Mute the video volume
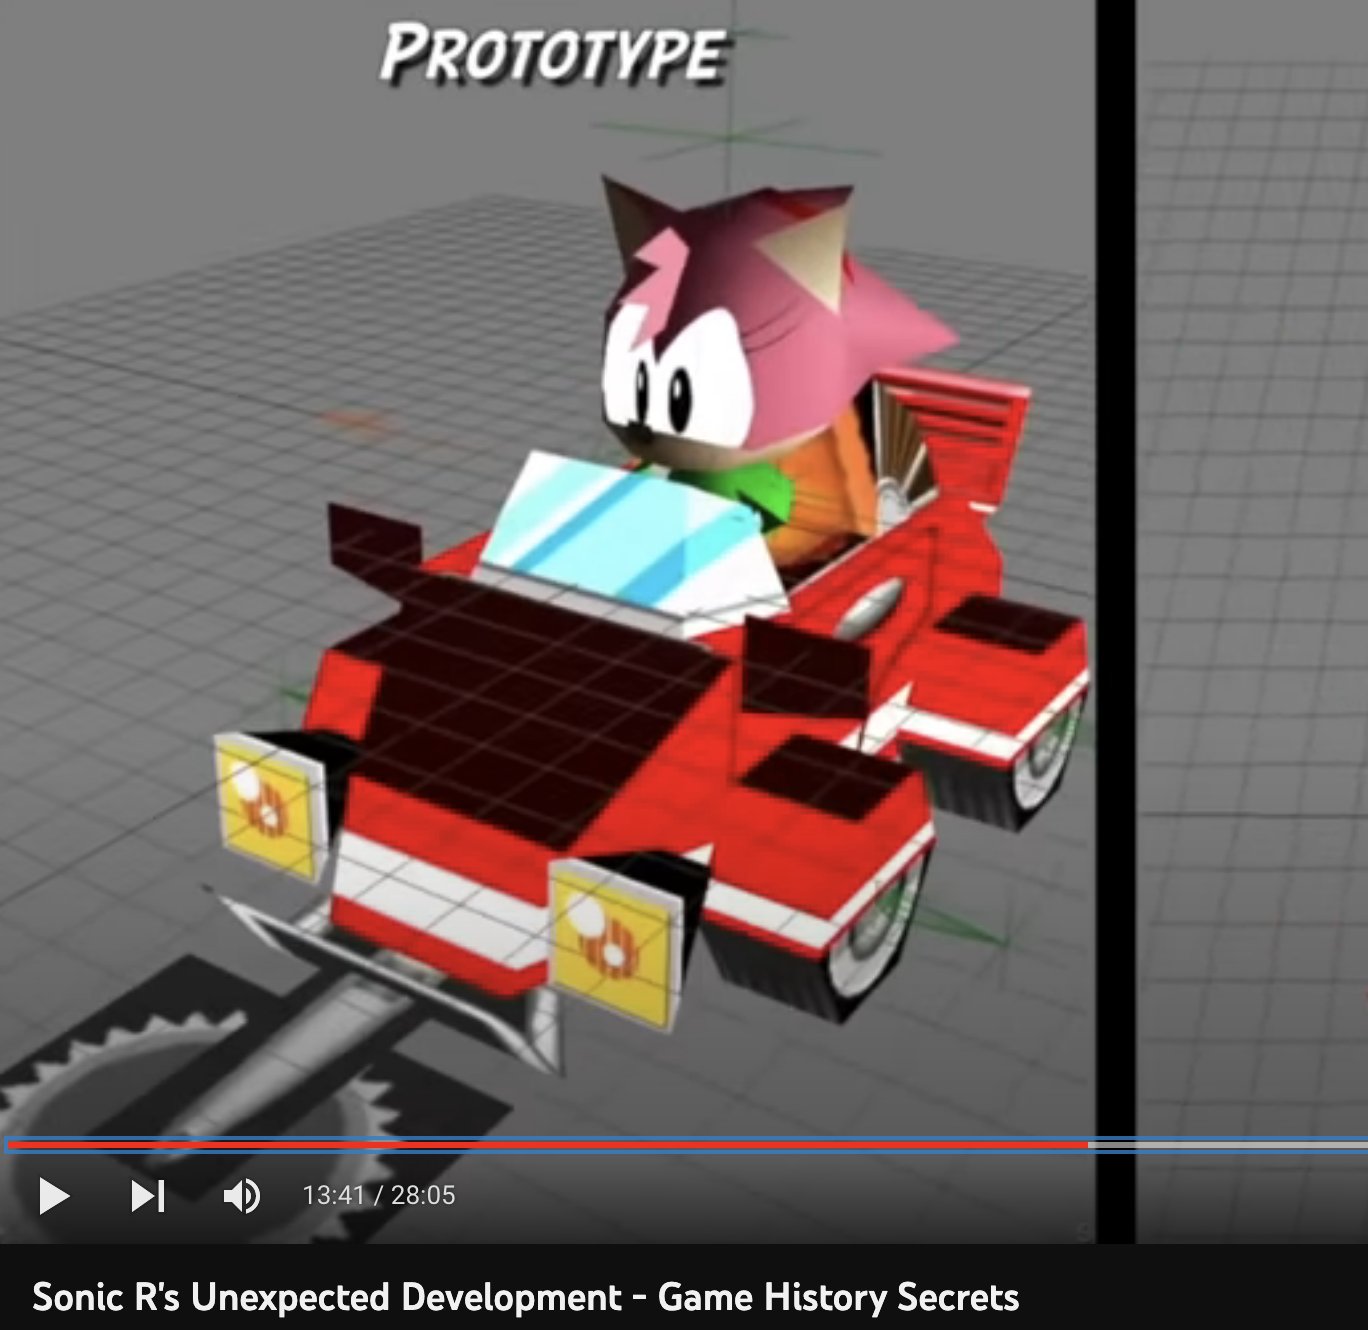The width and height of the screenshot is (1368, 1330). point(241,1195)
